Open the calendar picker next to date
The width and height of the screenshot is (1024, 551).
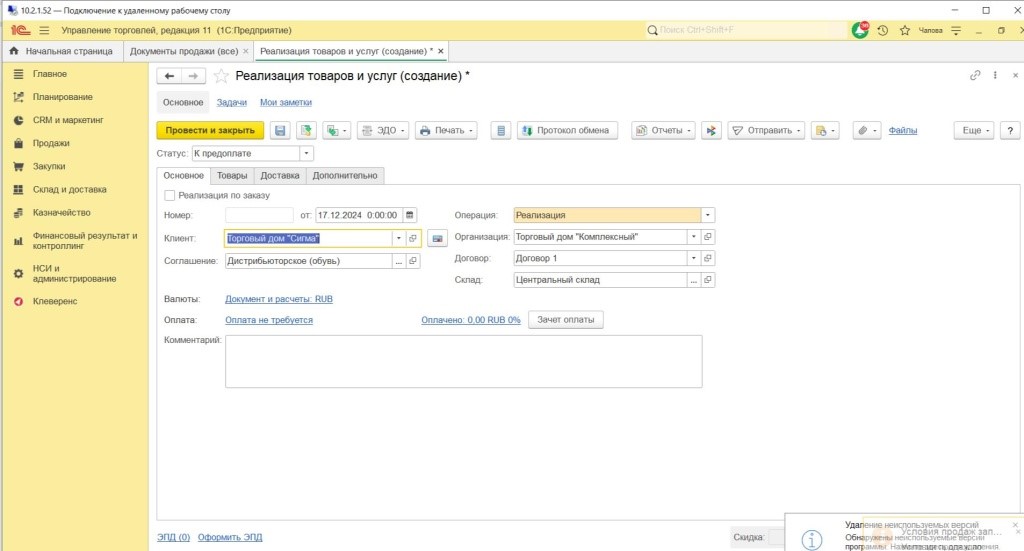[x=410, y=215]
